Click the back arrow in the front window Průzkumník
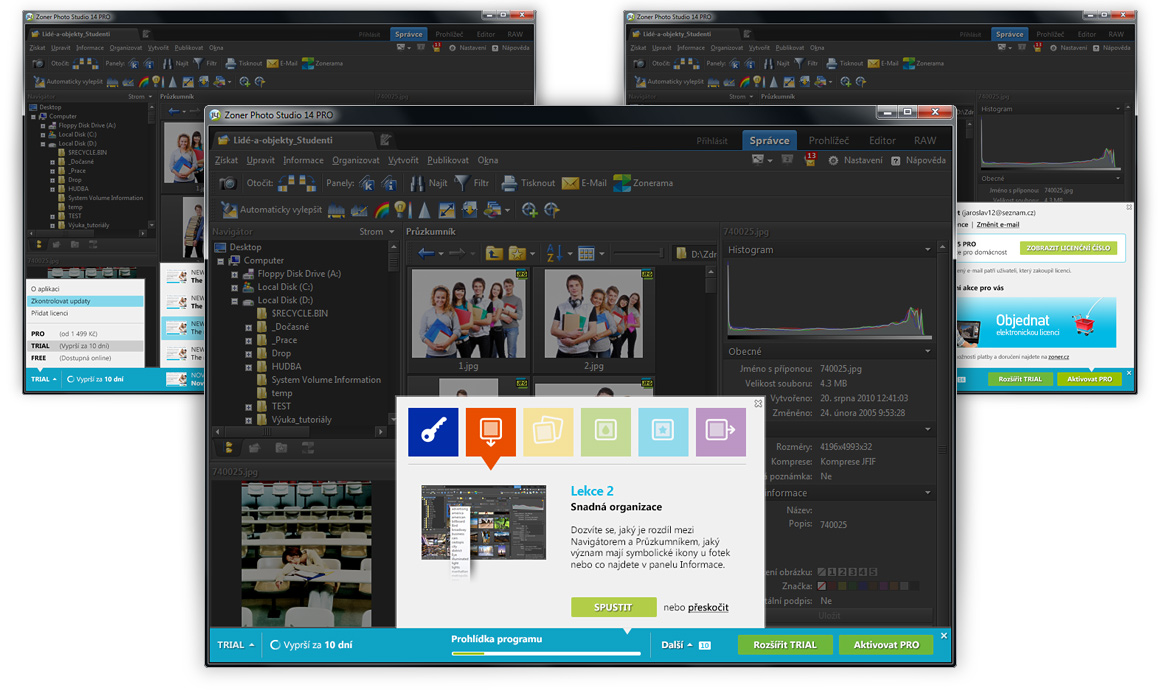 click(426, 253)
